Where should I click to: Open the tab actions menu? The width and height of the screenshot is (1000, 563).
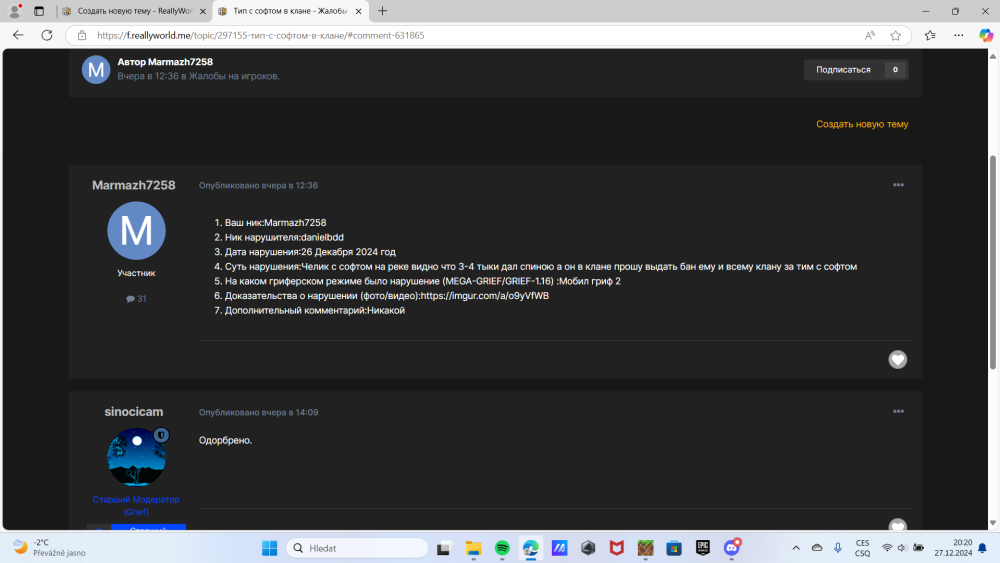click(x=39, y=11)
